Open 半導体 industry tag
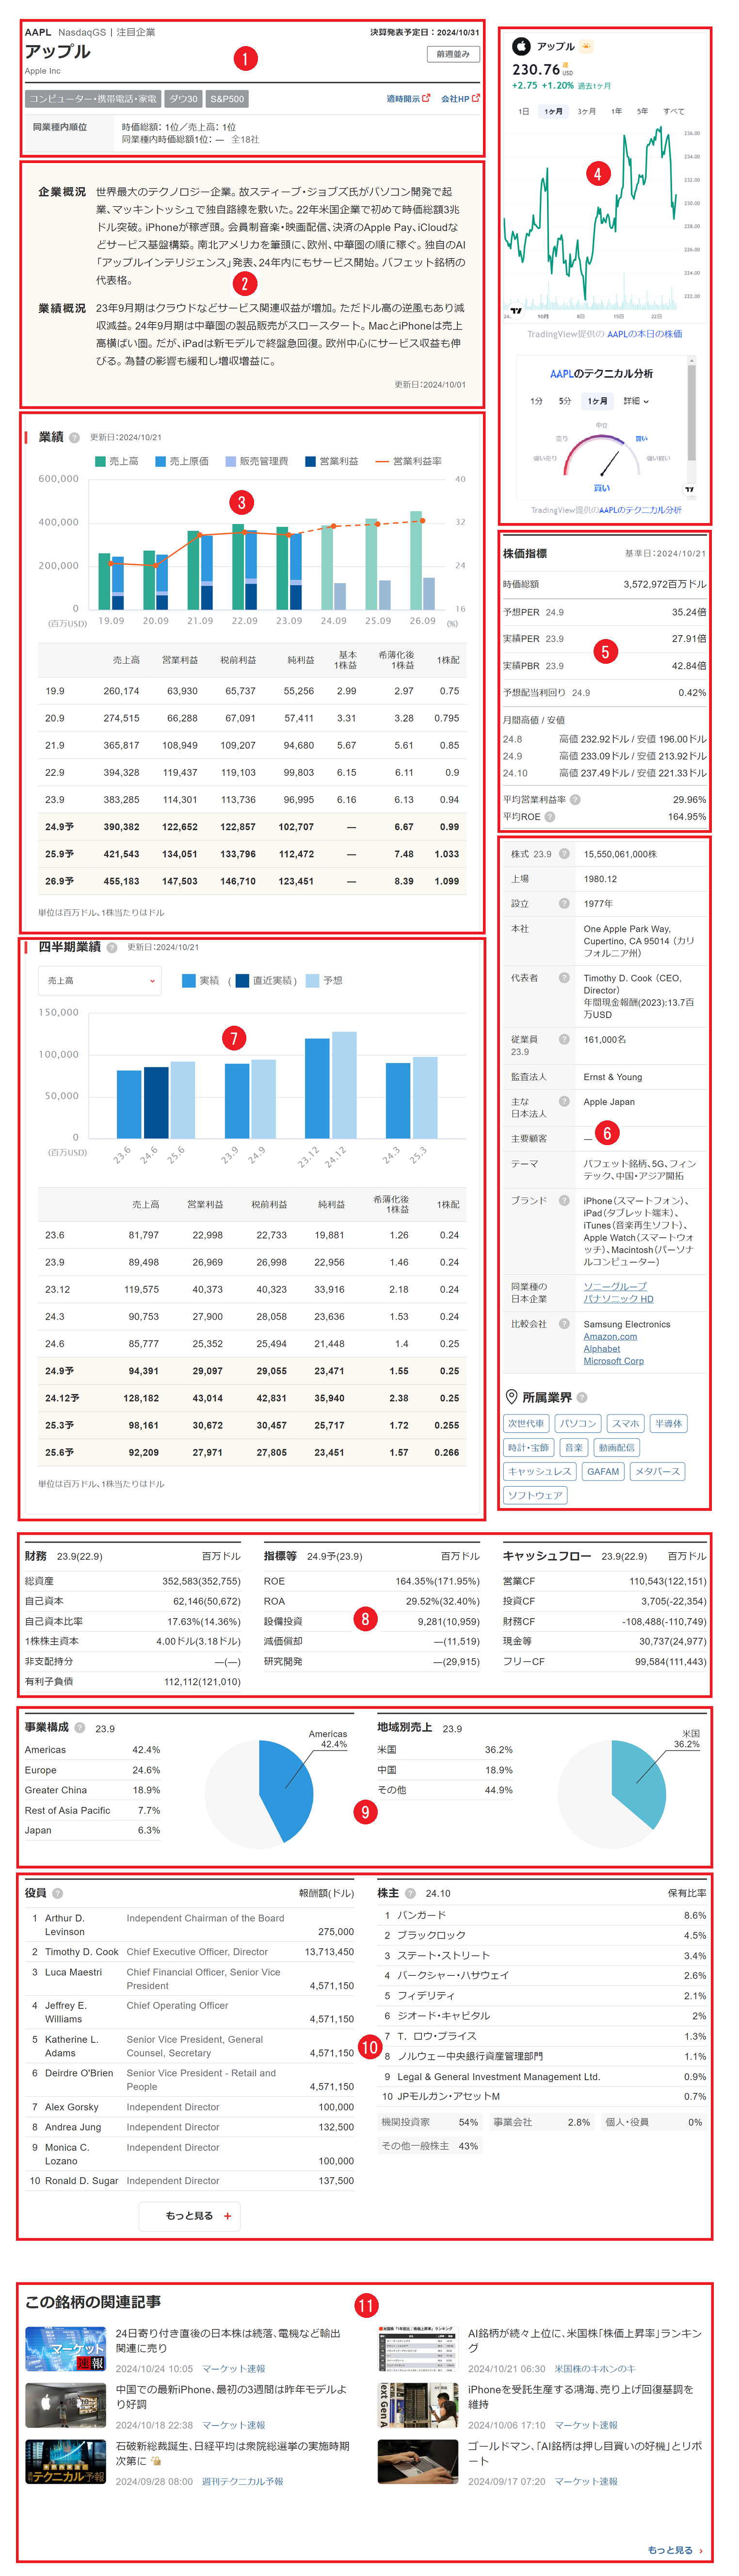This screenshot has width=739, height=2576. click(x=668, y=1423)
